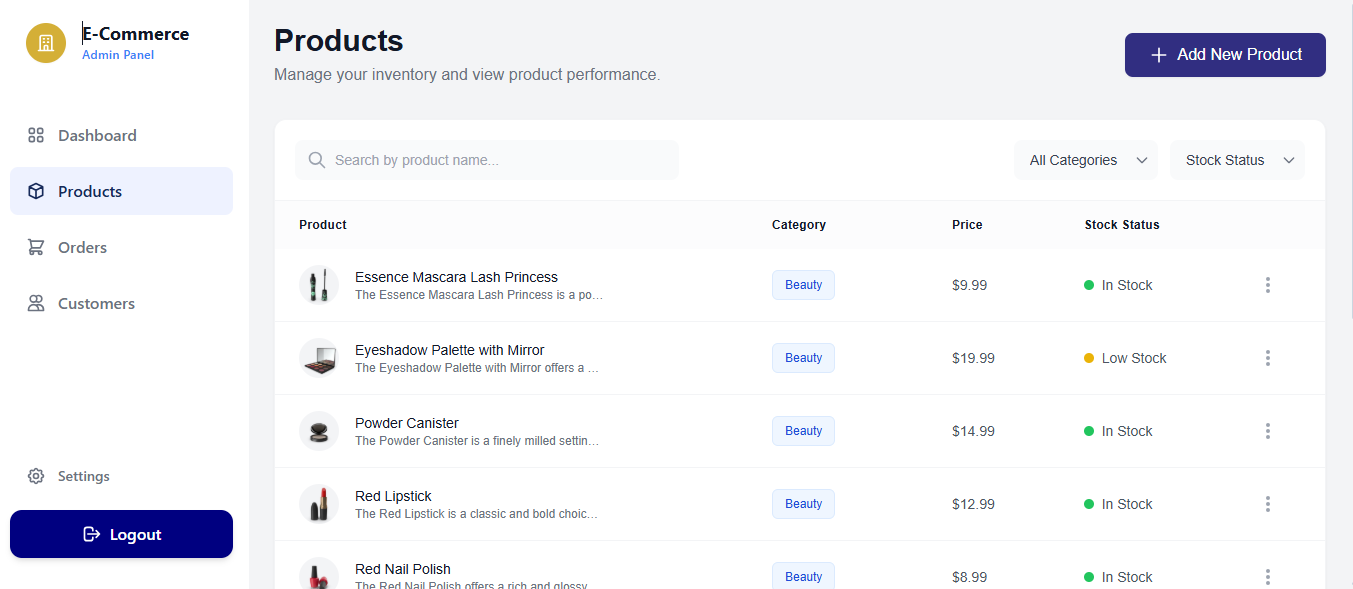
Task: Open Orders in the sidebar
Action: coord(121,247)
